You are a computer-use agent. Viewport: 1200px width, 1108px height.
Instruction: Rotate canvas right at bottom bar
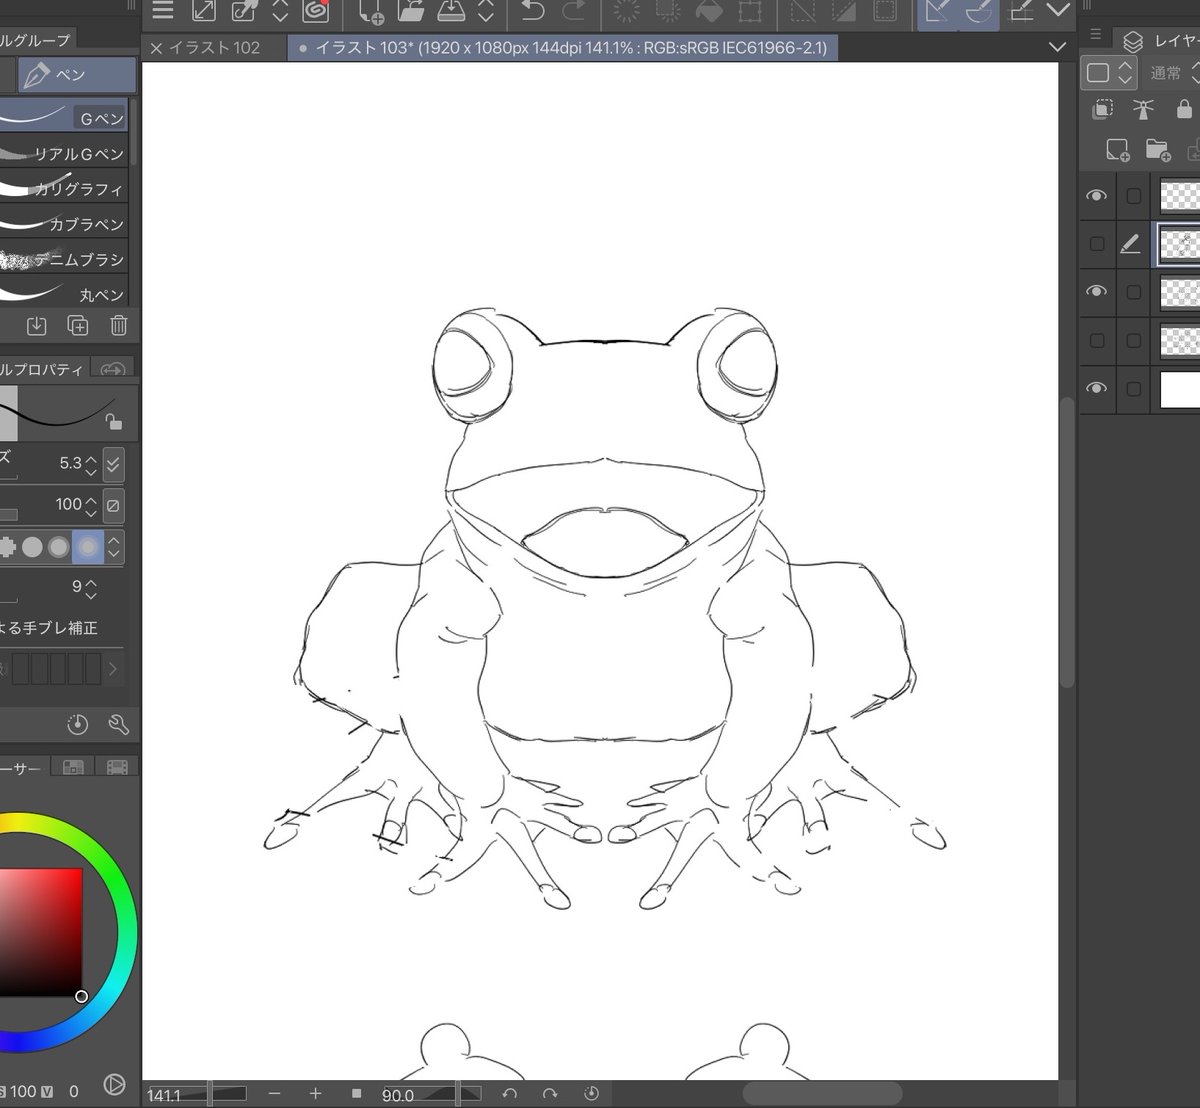pyautogui.click(x=550, y=1094)
